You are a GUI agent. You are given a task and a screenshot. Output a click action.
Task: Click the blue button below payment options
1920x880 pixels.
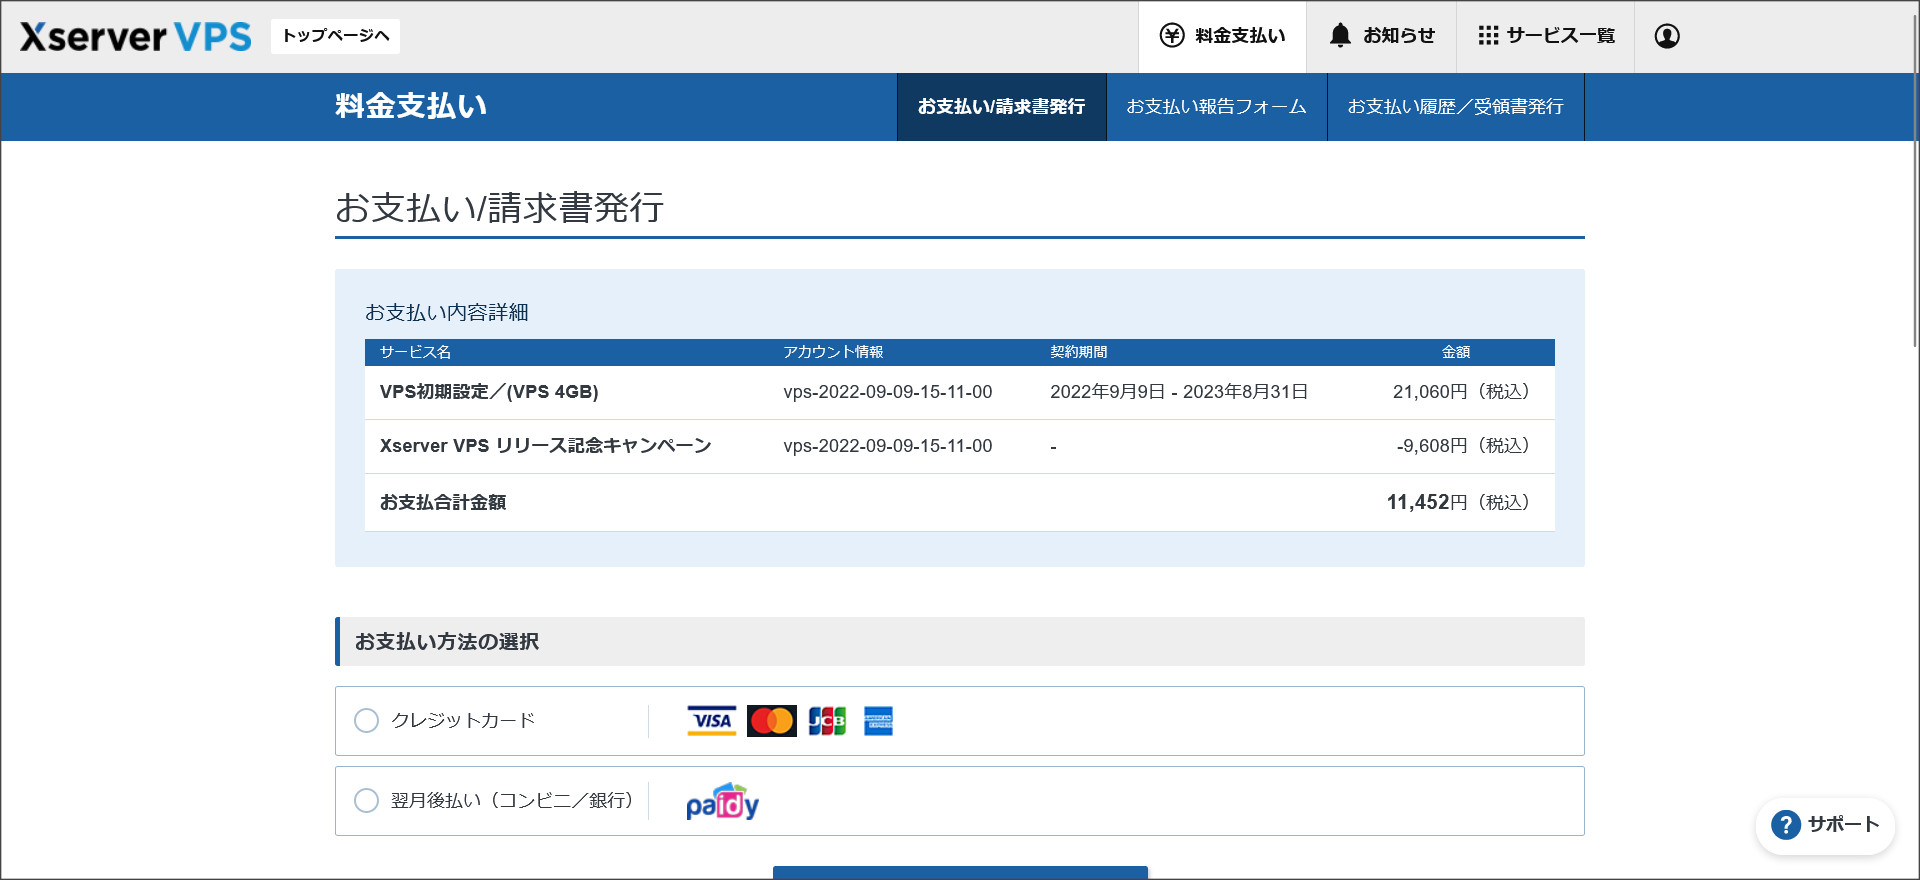pyautogui.click(x=960, y=873)
